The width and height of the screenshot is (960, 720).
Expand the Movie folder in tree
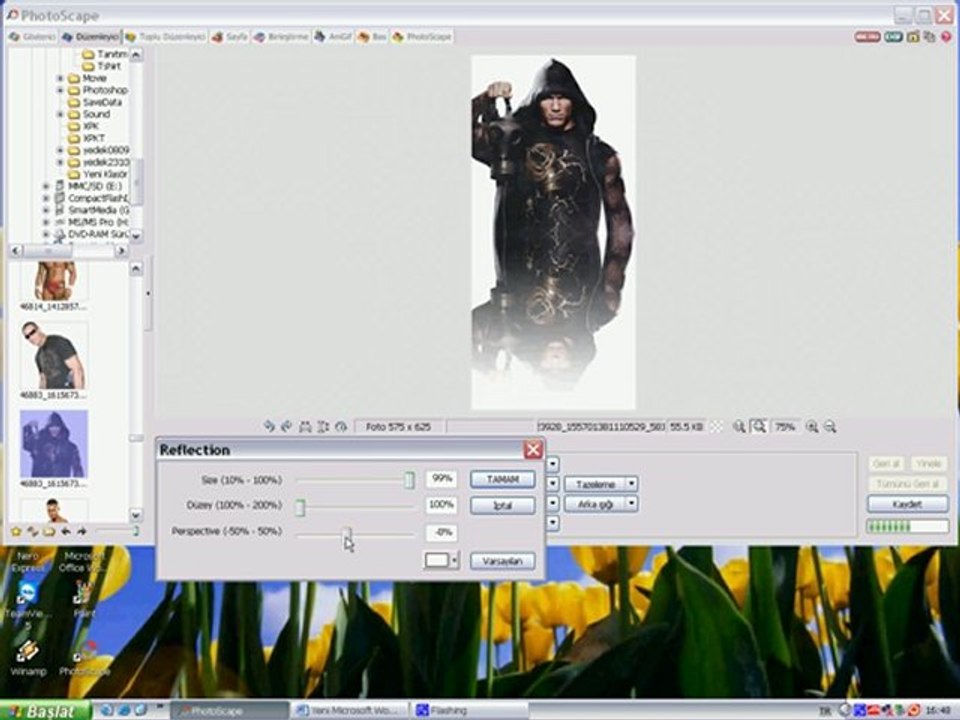click(60, 78)
